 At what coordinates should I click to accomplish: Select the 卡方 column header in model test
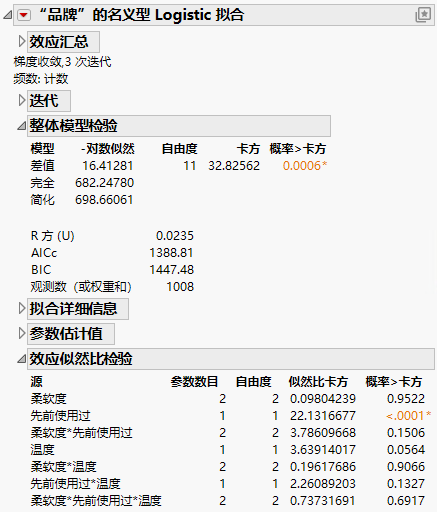coord(248,149)
